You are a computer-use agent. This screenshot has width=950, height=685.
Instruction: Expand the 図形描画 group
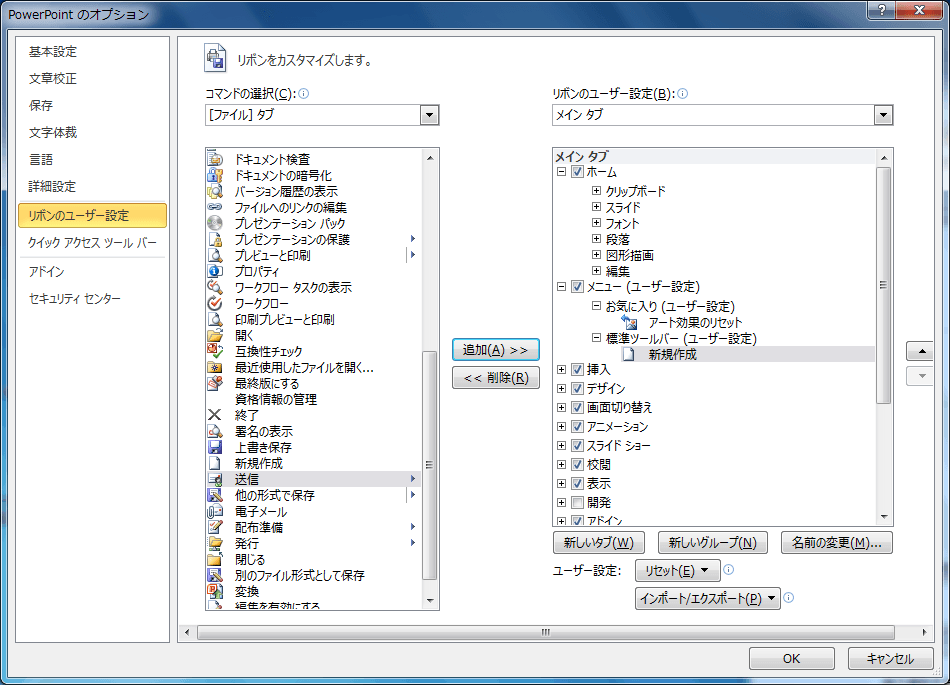click(596, 255)
